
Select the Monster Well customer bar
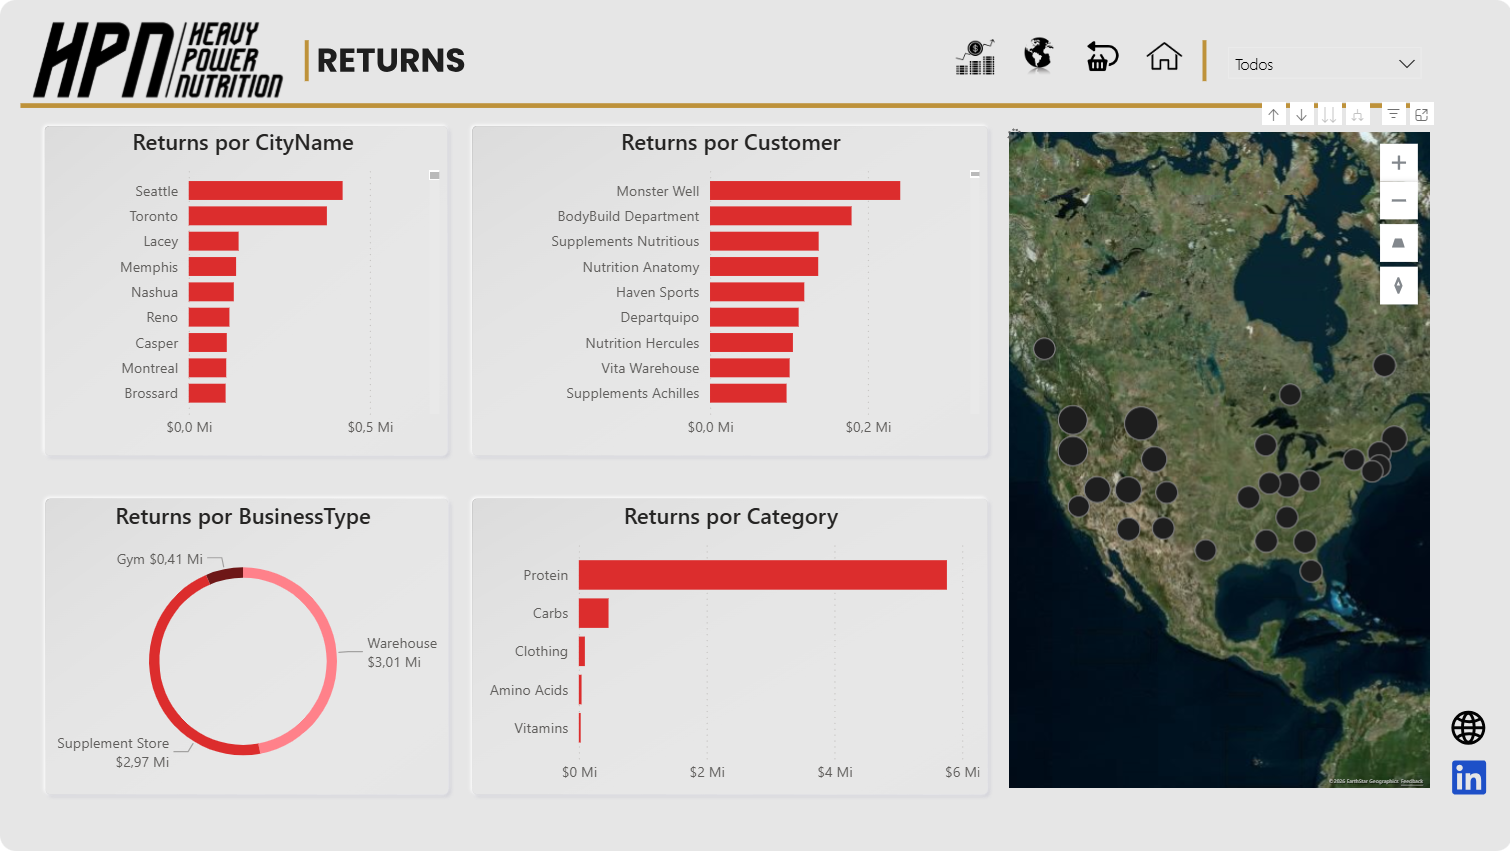[x=805, y=190]
